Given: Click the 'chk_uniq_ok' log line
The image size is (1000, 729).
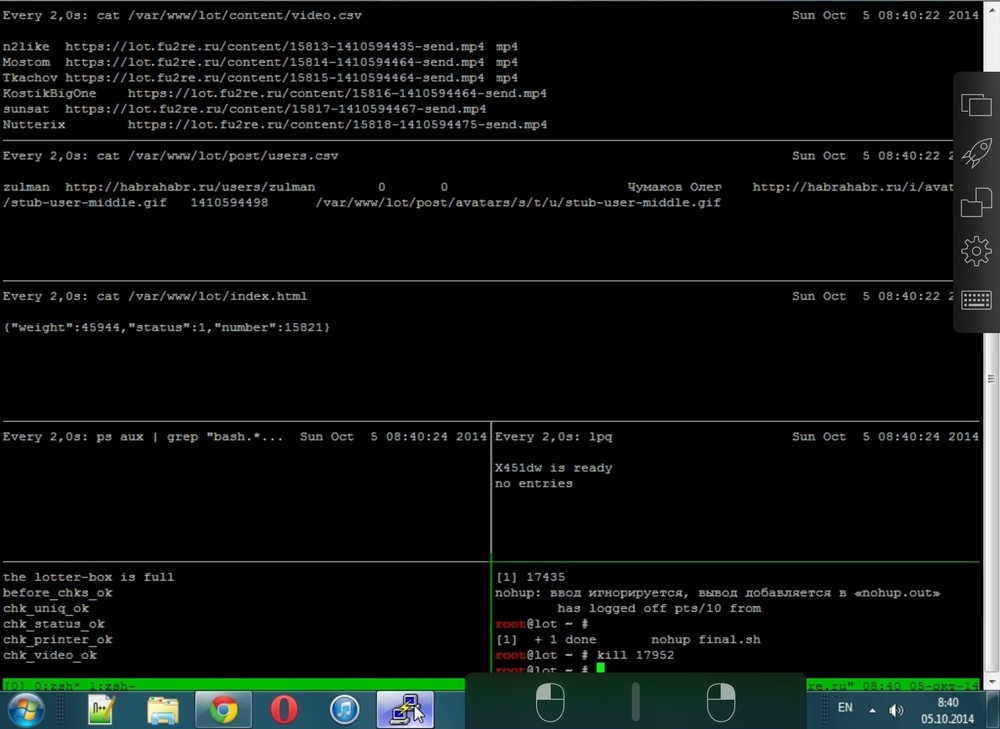Looking at the screenshot, I should coord(46,608).
